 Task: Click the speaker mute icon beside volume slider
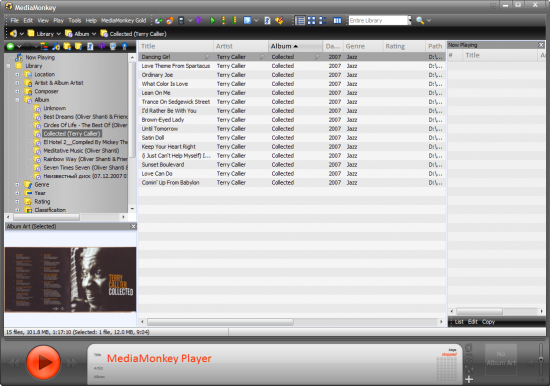(531, 364)
